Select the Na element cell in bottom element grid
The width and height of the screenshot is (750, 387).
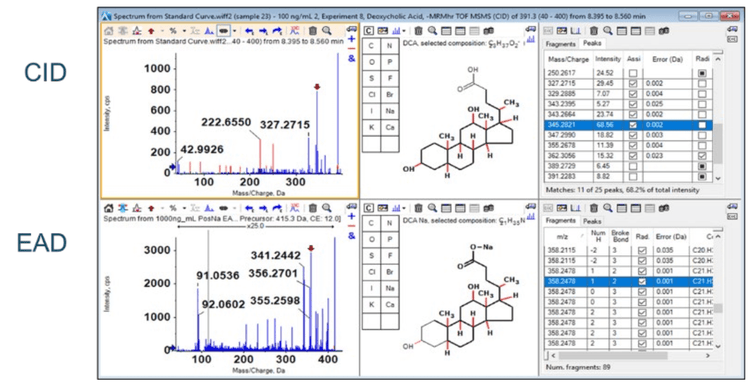(x=390, y=288)
